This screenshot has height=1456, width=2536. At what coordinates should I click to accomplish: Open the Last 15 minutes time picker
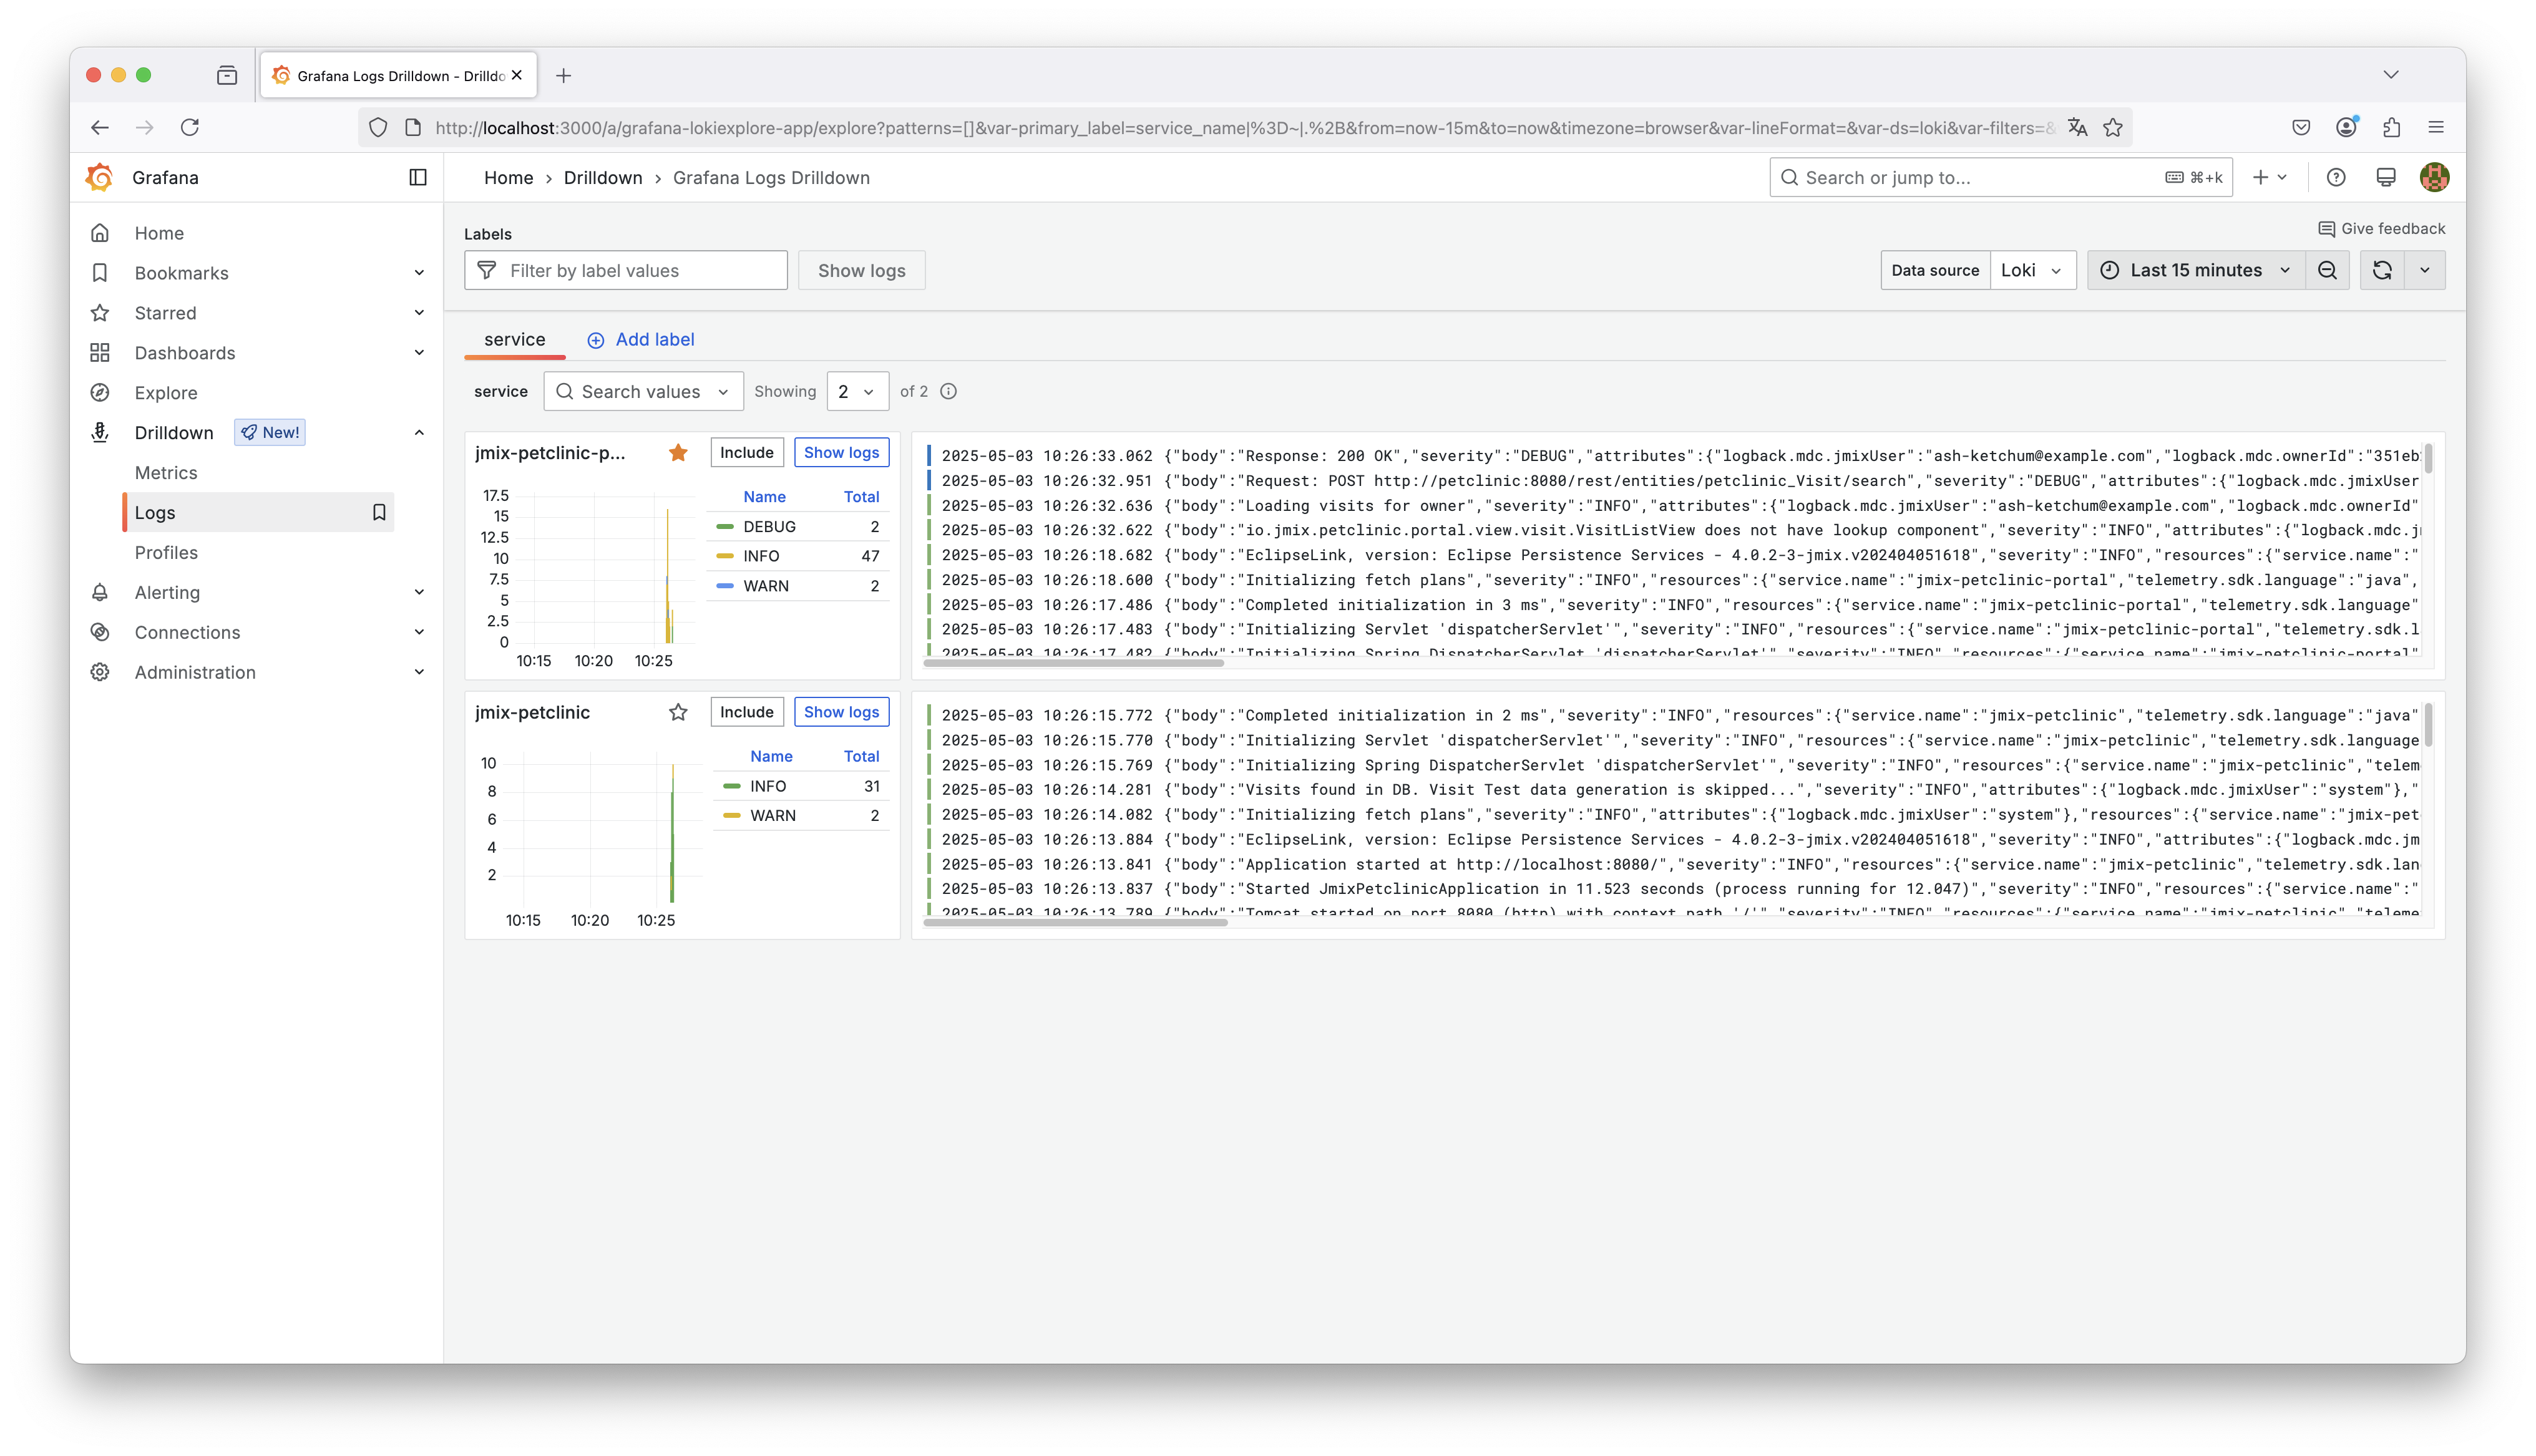pos(2195,270)
